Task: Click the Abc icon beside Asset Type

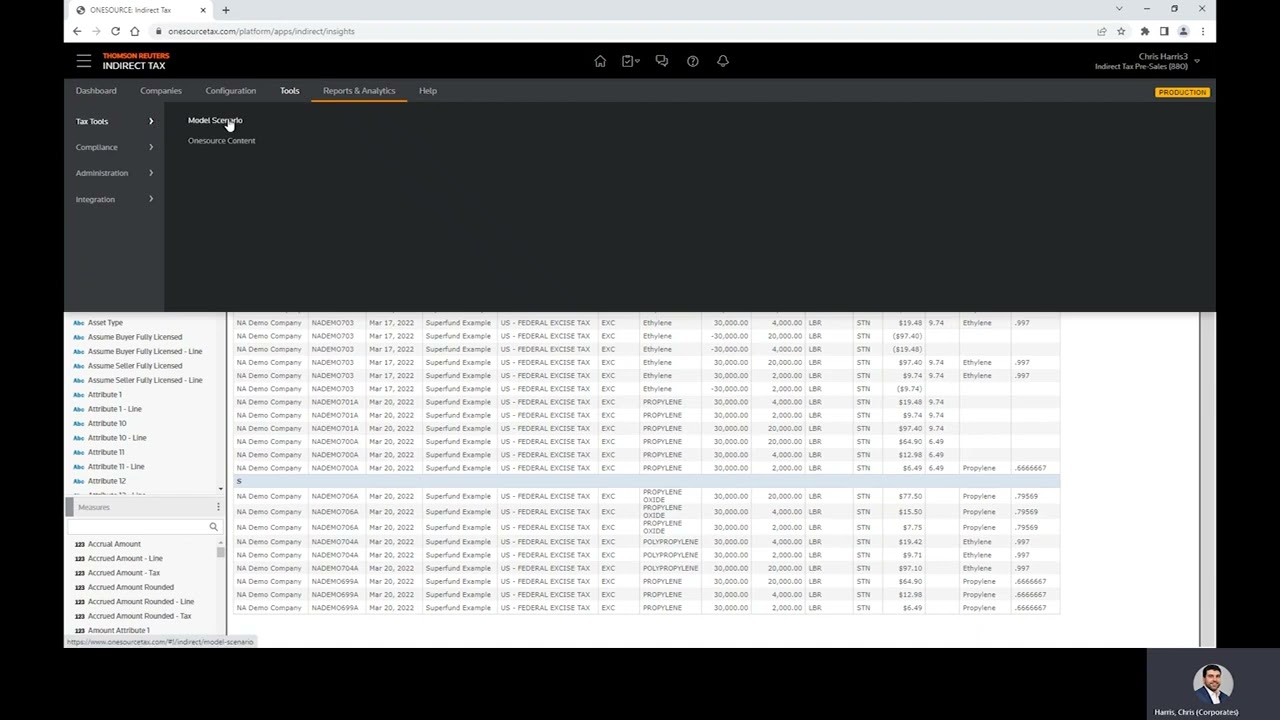Action: pyautogui.click(x=79, y=323)
